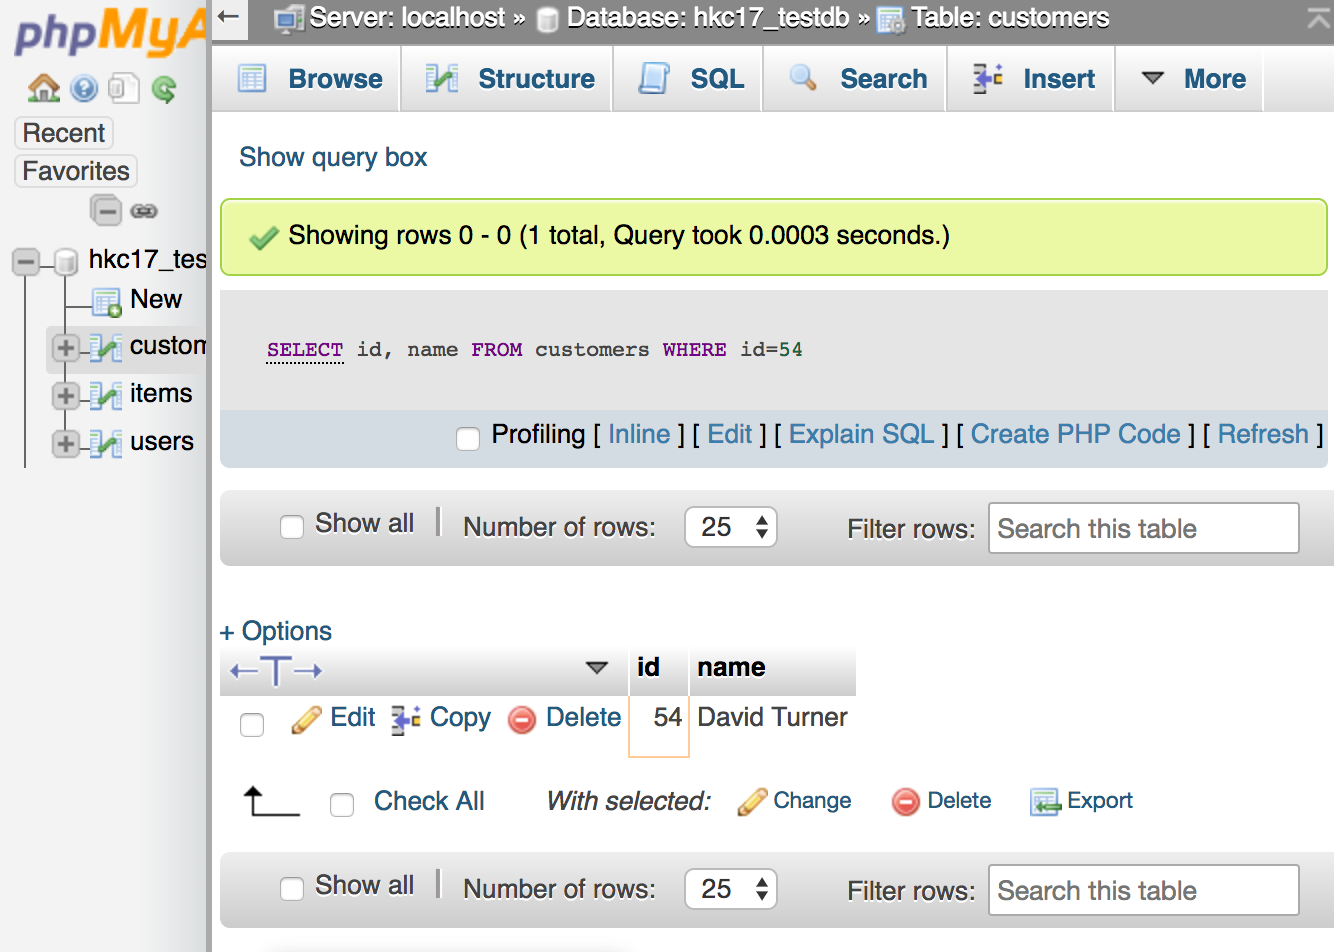Reload navigation panel green icon

pos(164,90)
